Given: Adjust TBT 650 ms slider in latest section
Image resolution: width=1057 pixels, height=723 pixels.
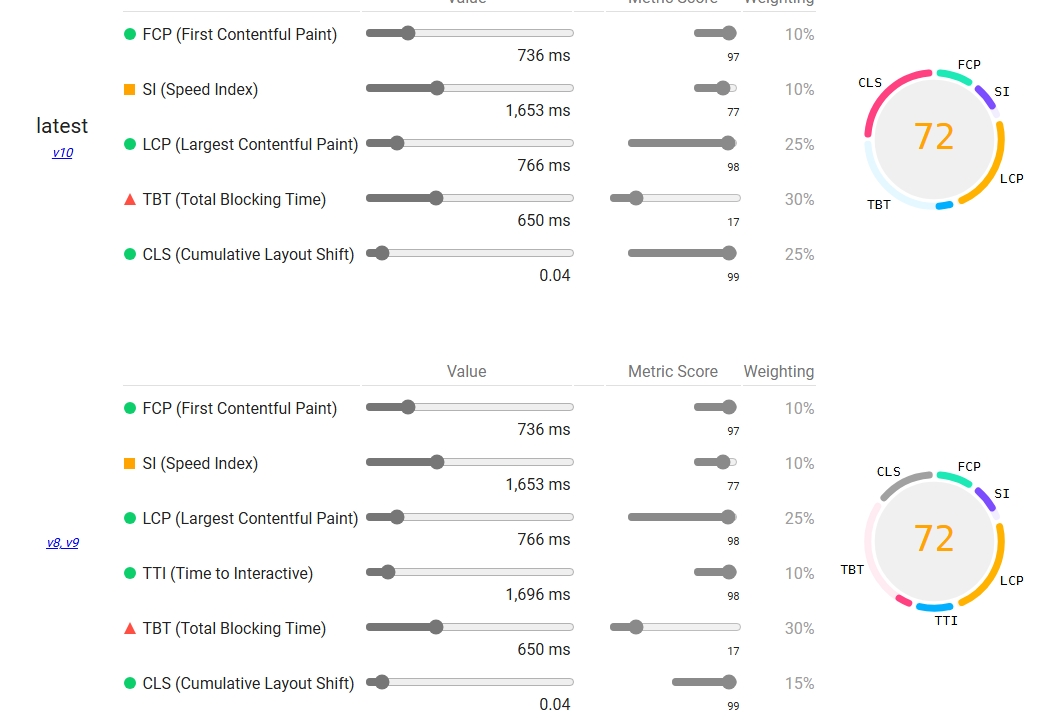Looking at the screenshot, I should coord(470,198).
